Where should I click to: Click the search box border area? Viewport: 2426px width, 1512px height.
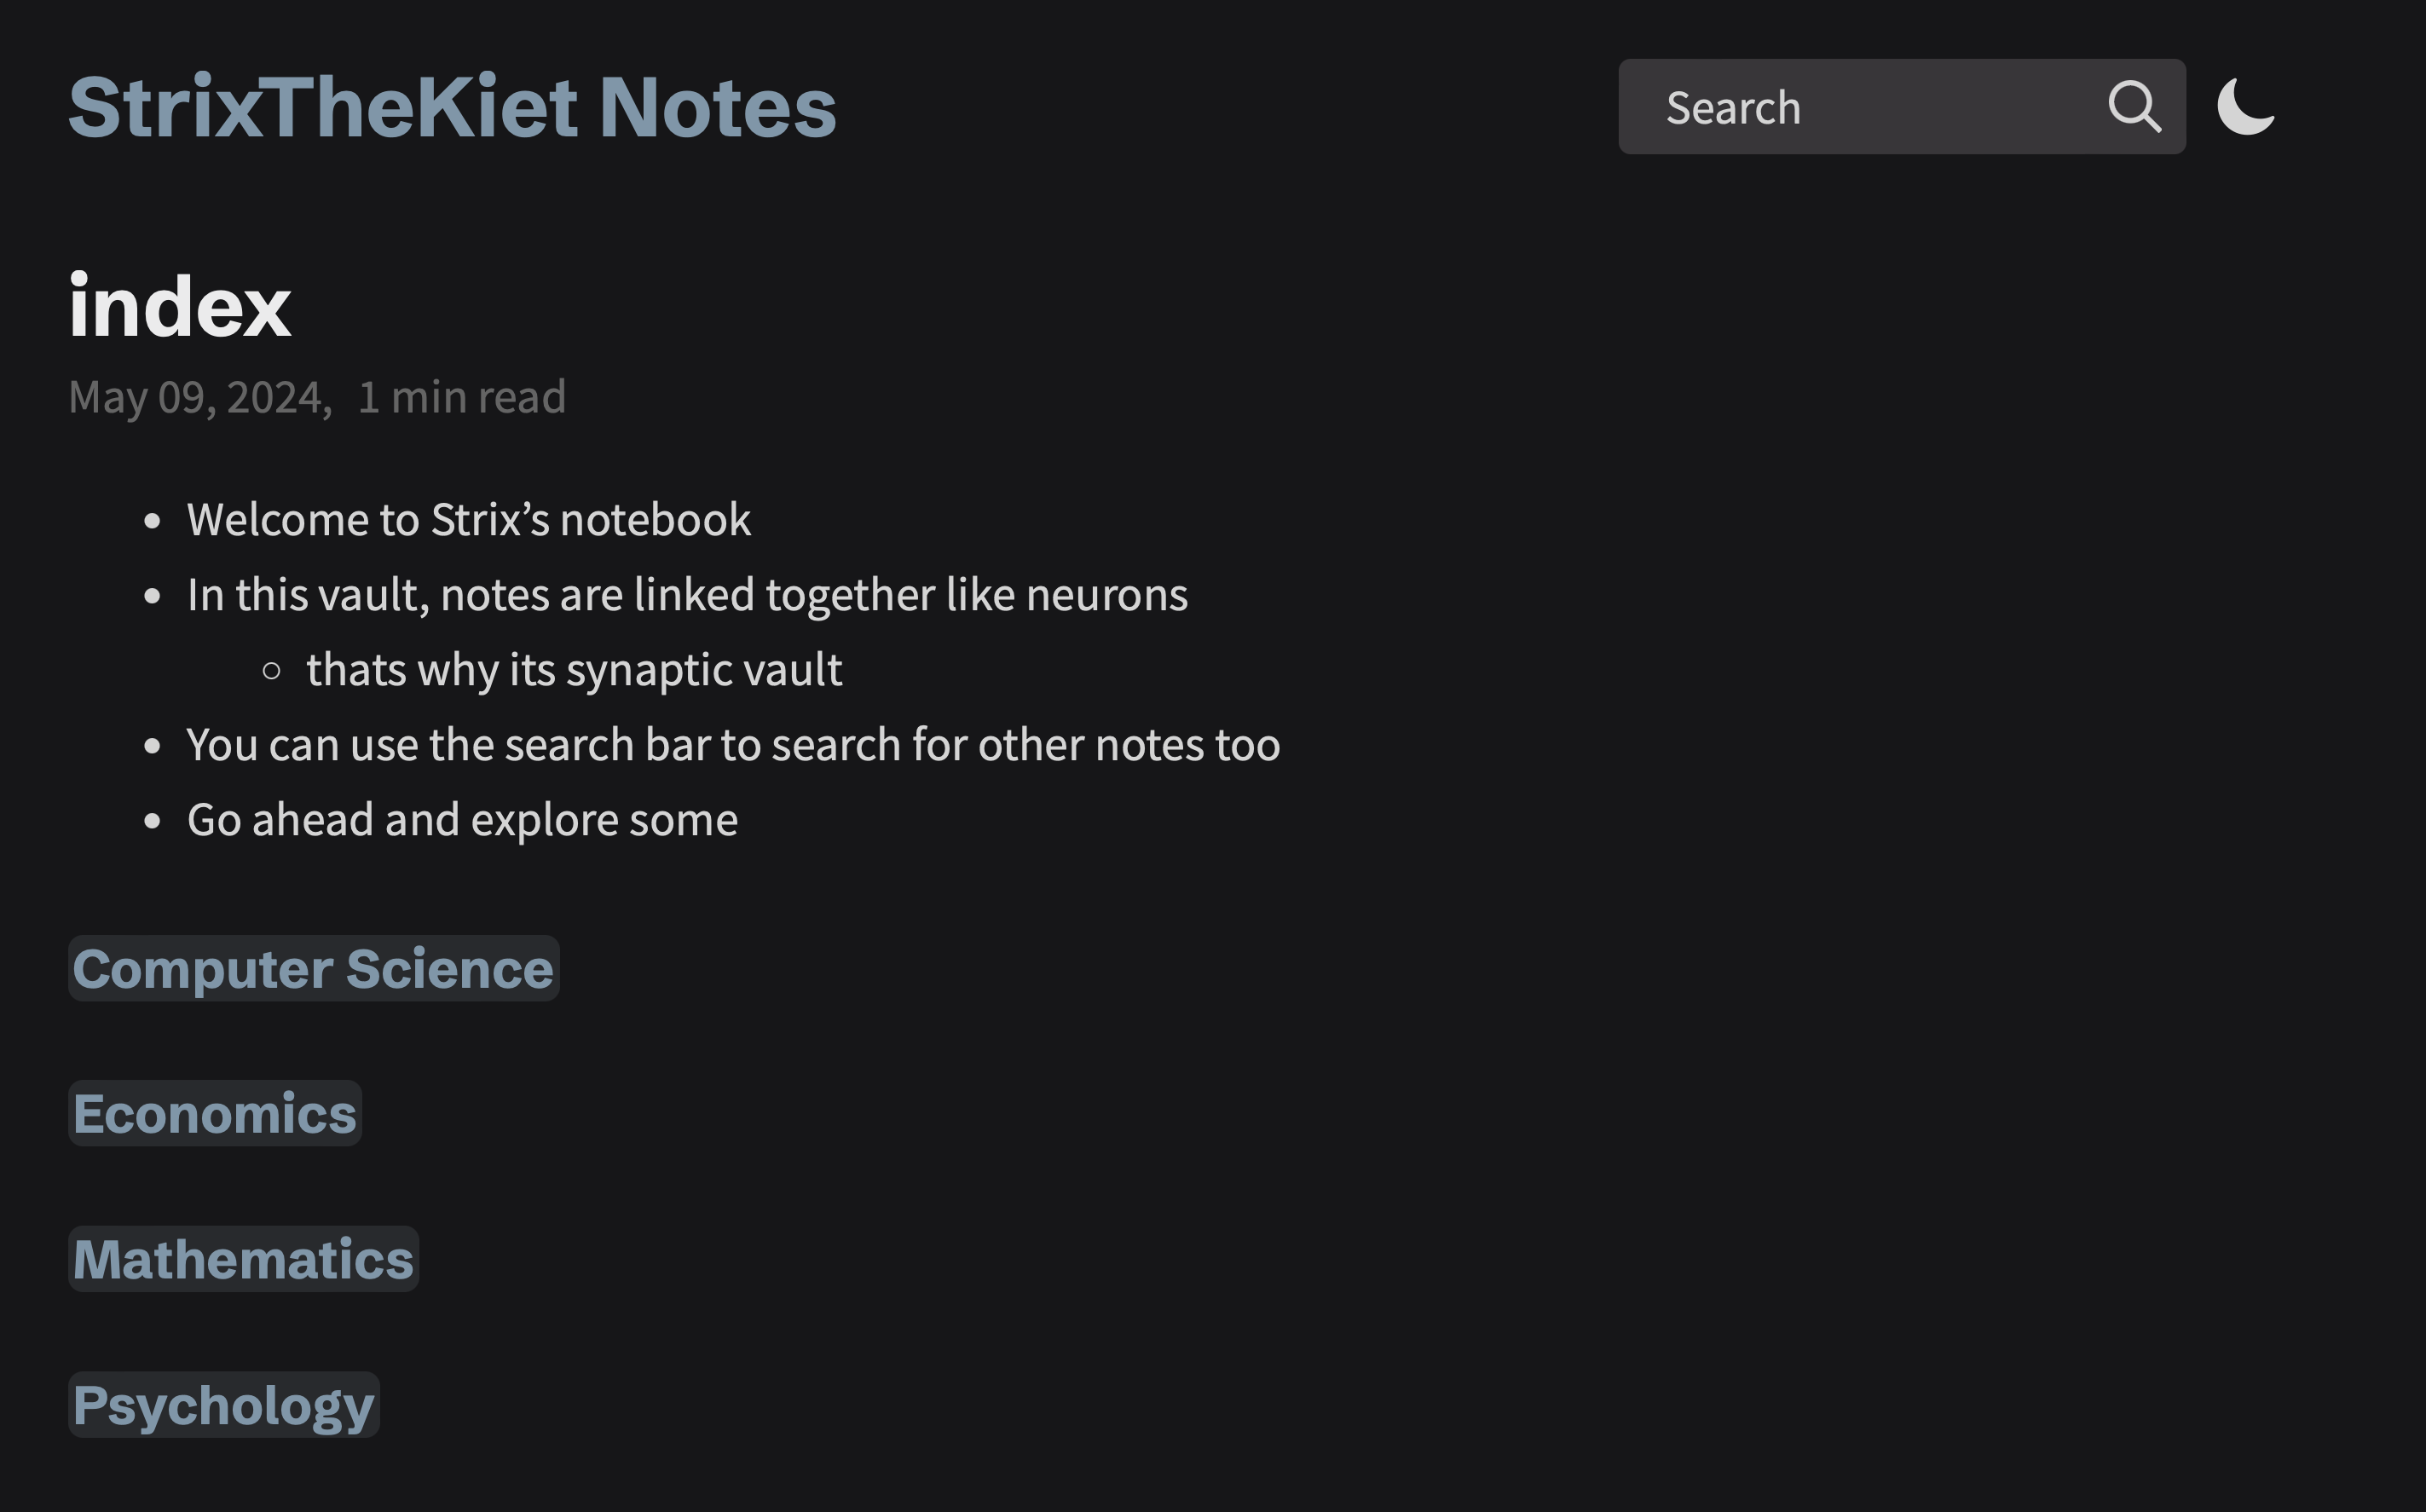1900,62
